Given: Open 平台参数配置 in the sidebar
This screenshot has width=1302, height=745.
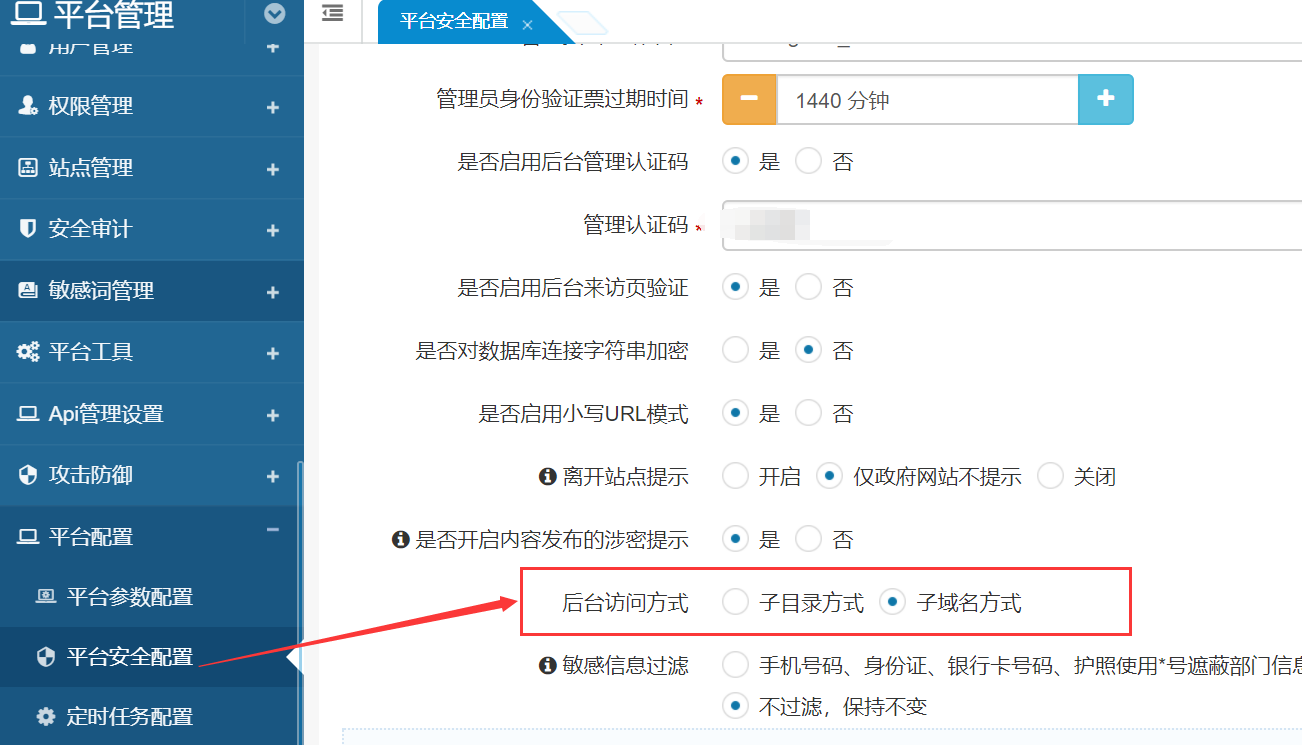Looking at the screenshot, I should [x=129, y=597].
